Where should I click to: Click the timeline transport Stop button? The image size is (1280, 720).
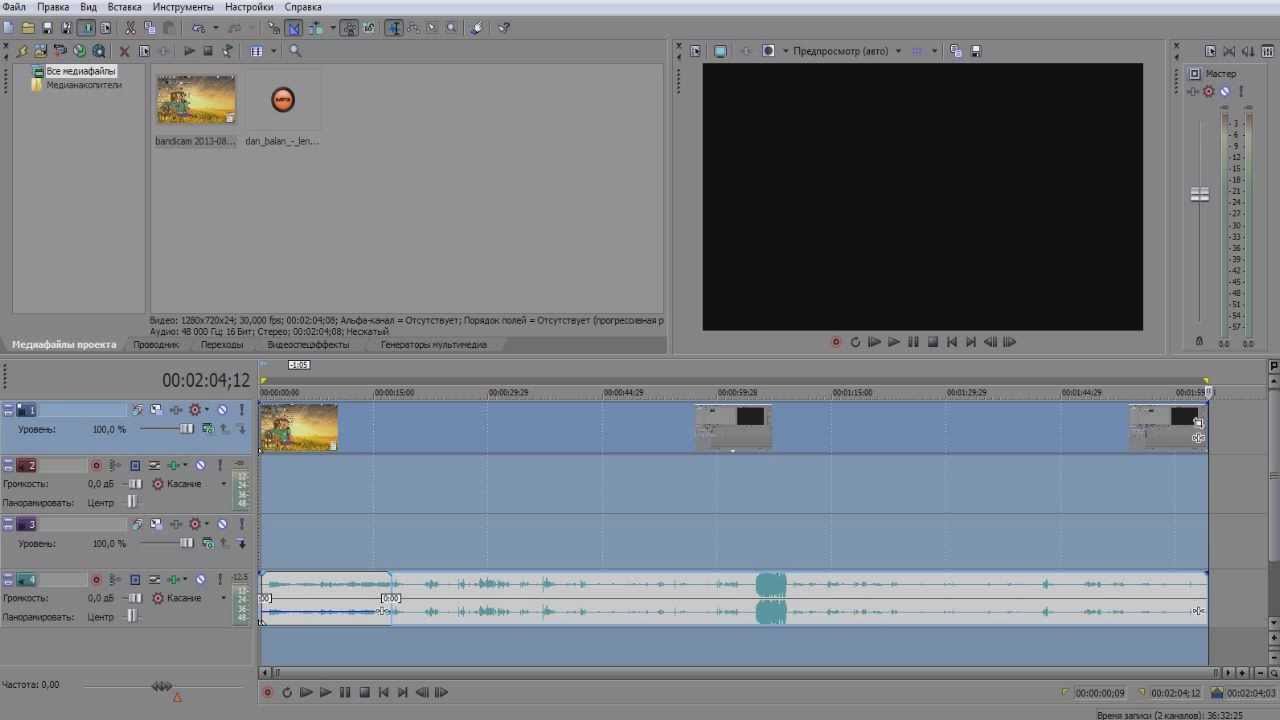pos(365,692)
